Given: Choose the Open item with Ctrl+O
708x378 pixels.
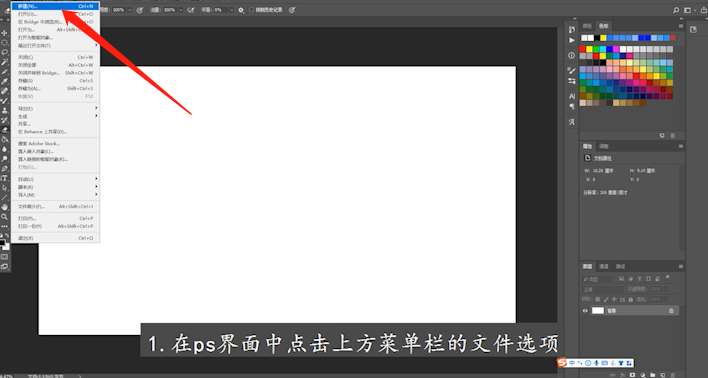Looking at the screenshot, I should tap(55, 14).
